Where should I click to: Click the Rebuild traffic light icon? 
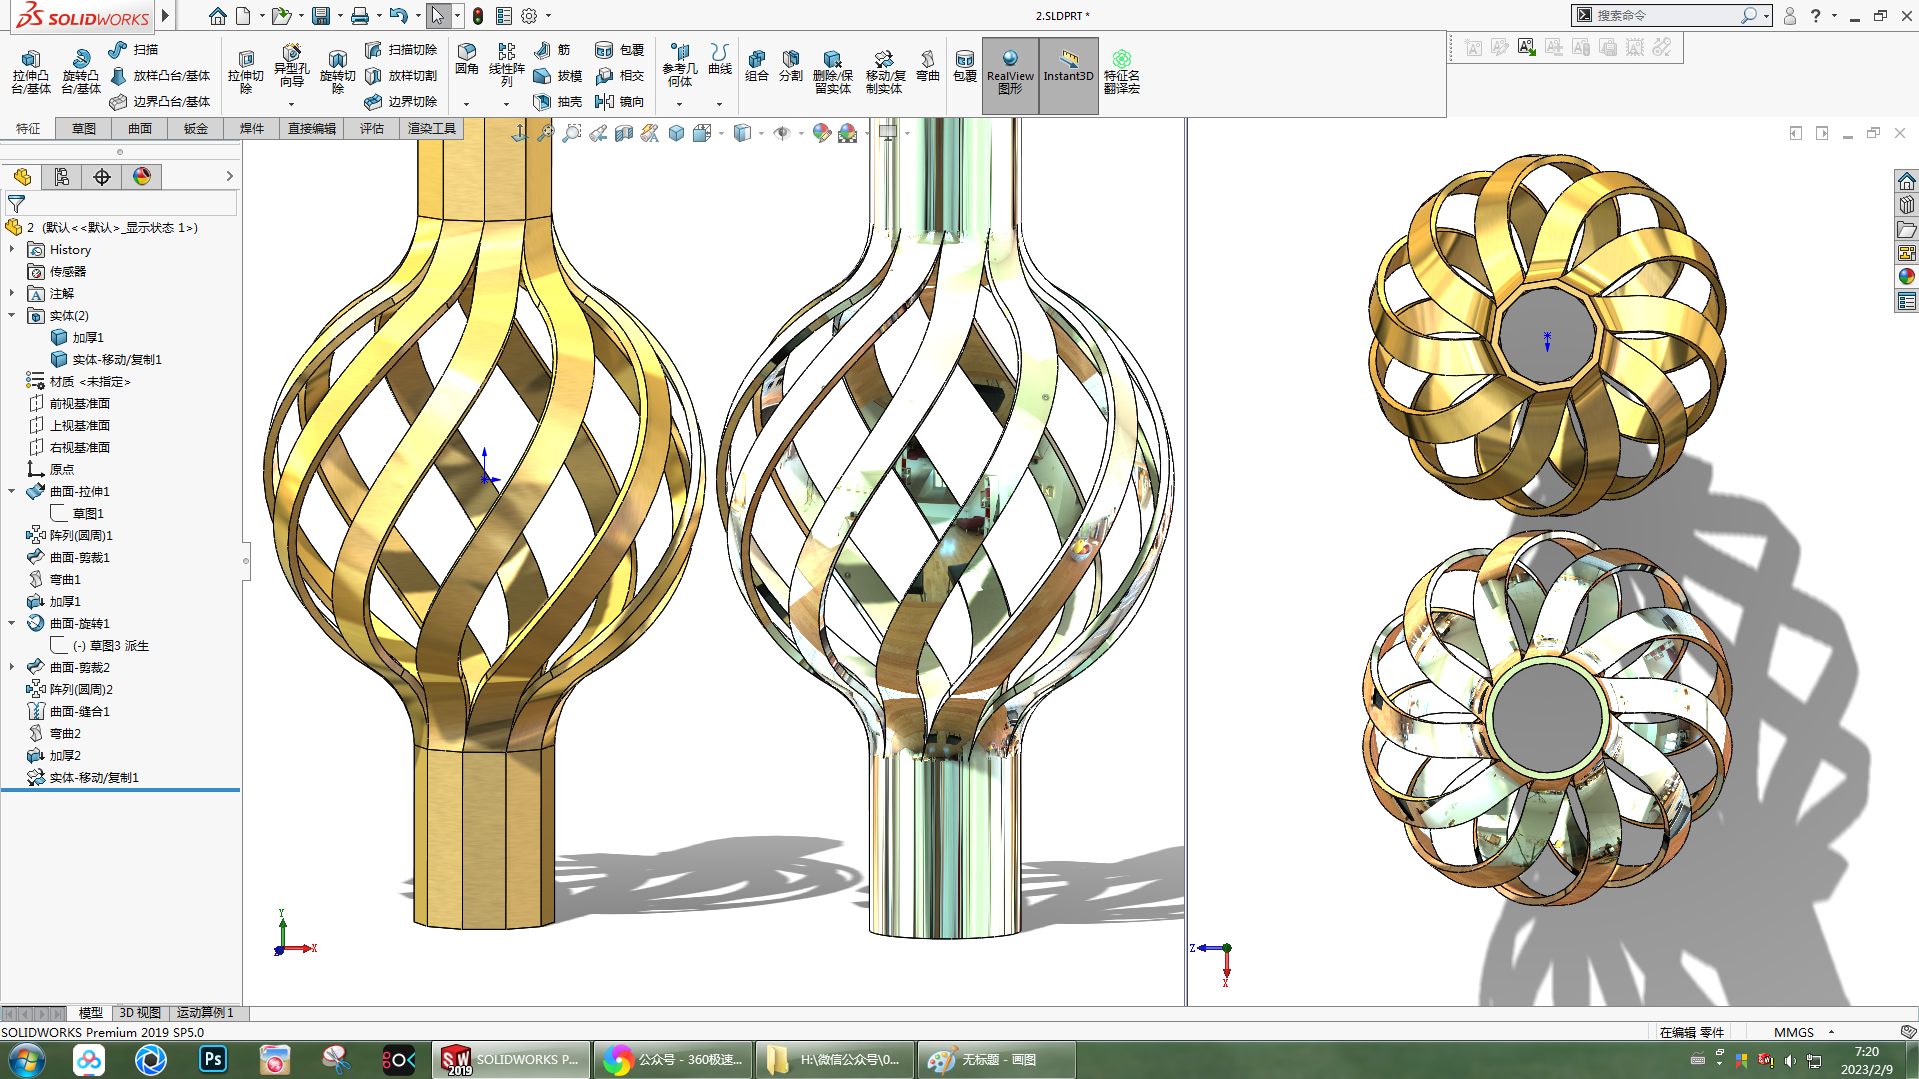tap(478, 16)
